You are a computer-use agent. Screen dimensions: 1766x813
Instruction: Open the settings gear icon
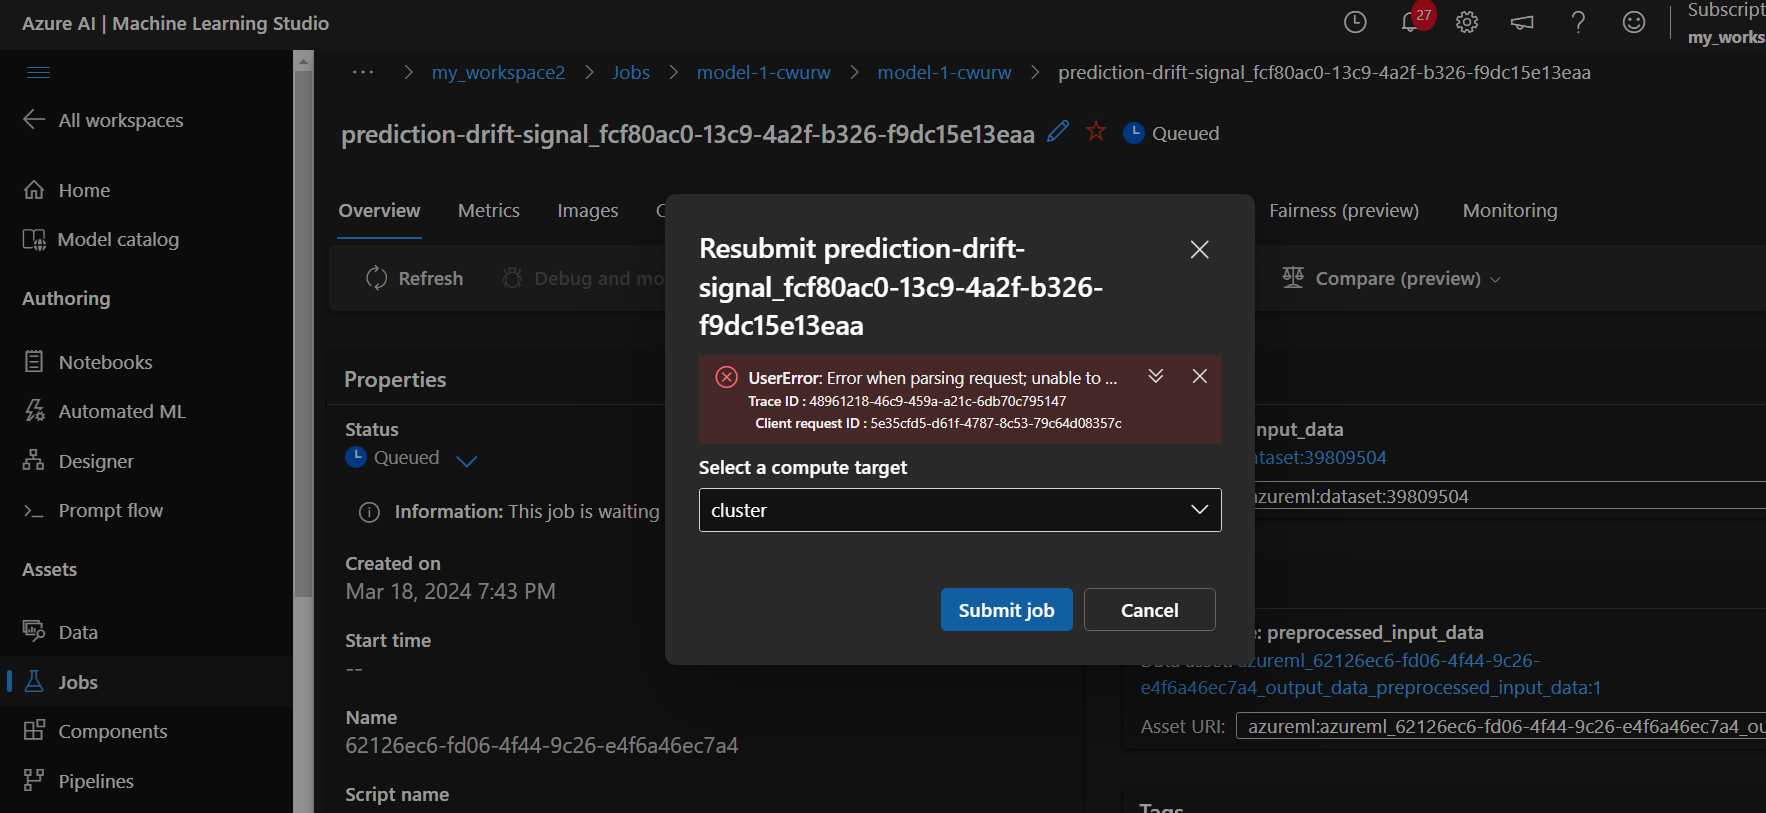pyautogui.click(x=1467, y=22)
